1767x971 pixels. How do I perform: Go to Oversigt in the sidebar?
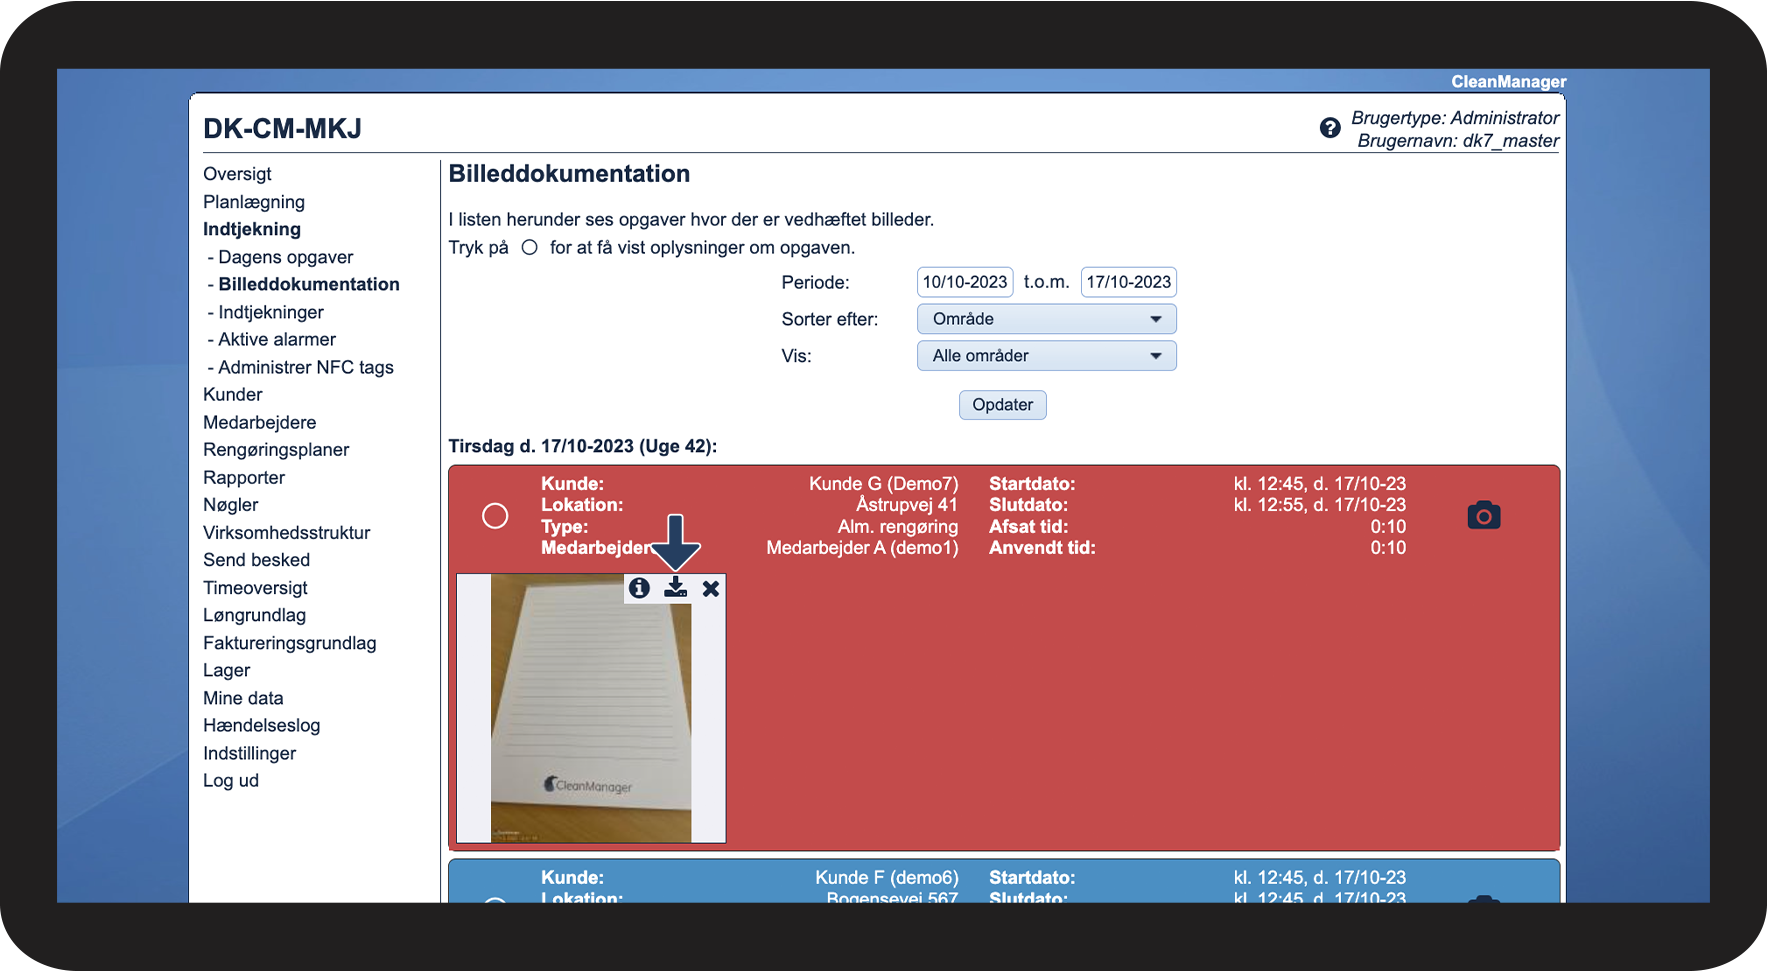click(x=237, y=174)
